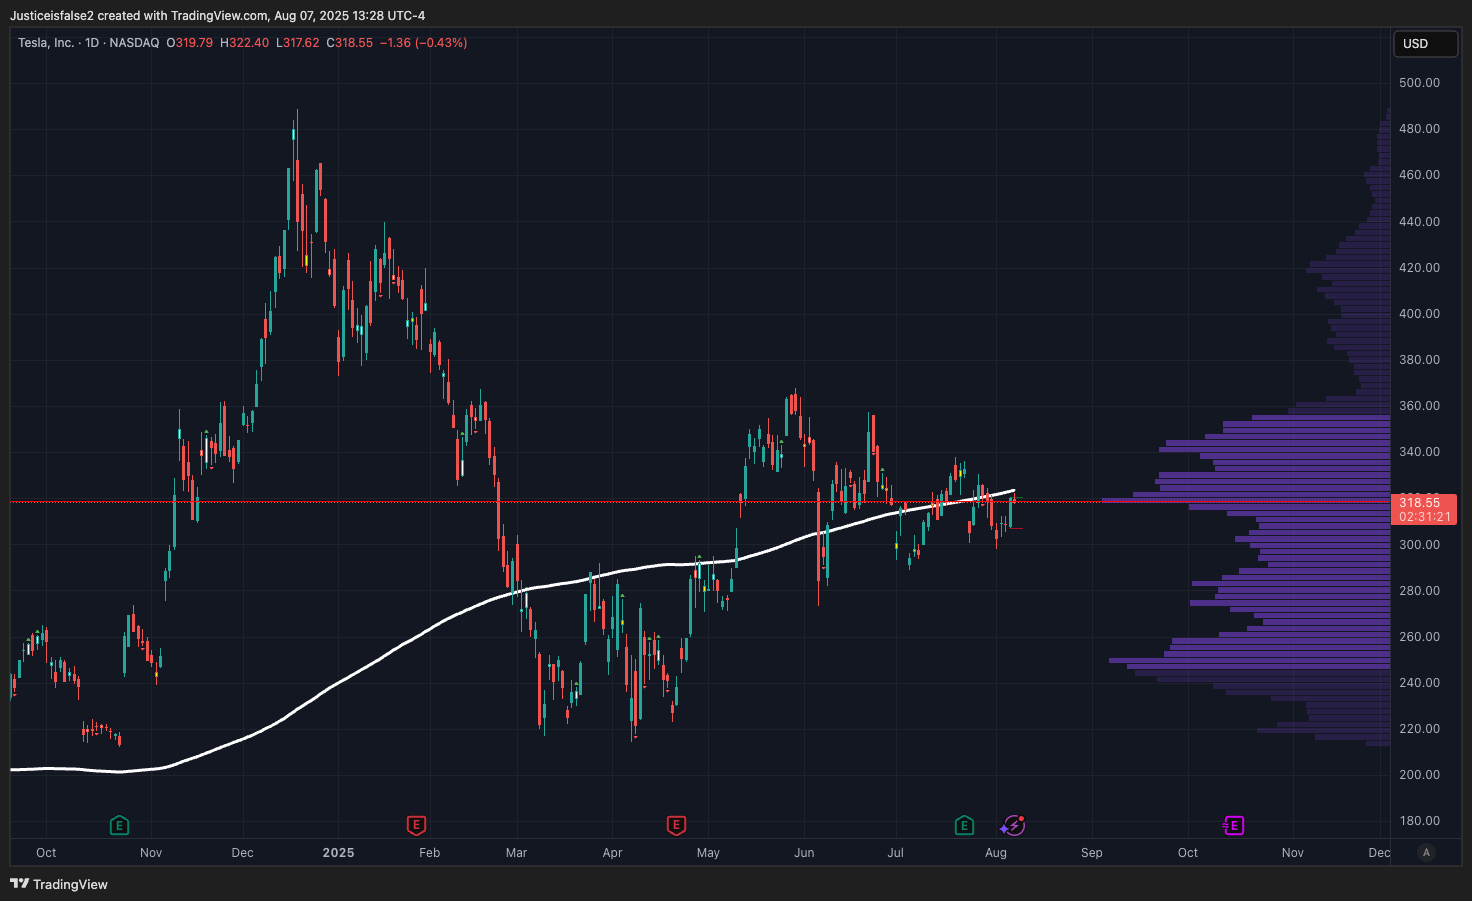The height and width of the screenshot is (901, 1472).
Task: Click the 'Feb' label on the time axis
Action: 429,853
